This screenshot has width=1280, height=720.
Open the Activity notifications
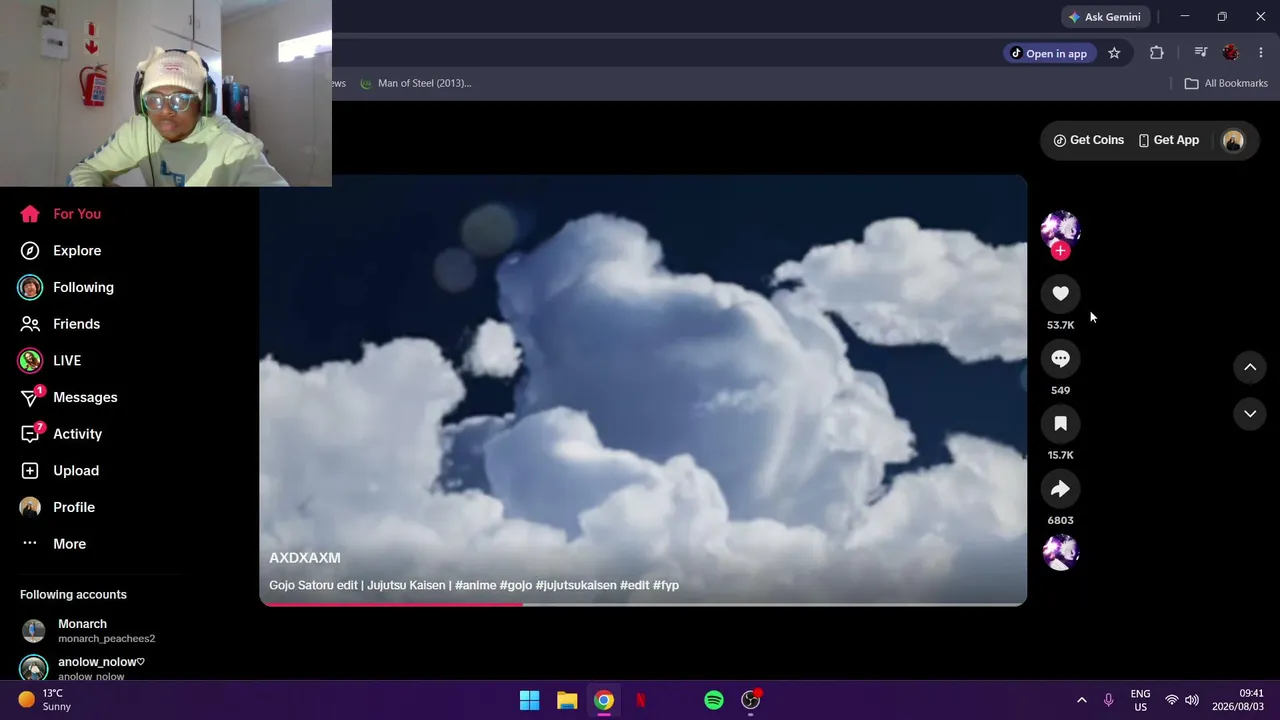pos(62,434)
